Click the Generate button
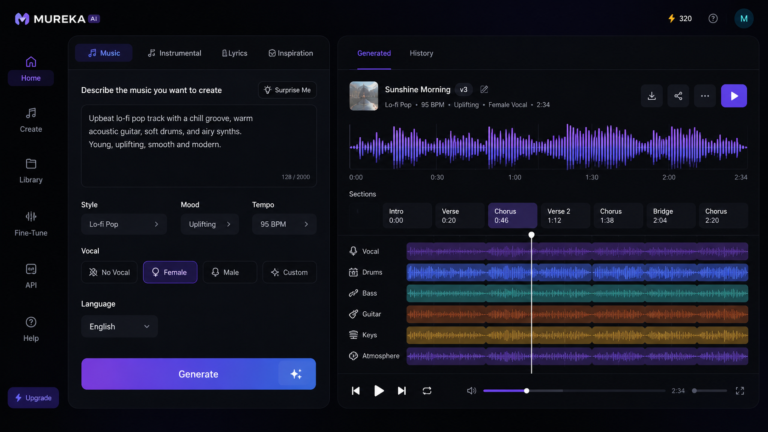This screenshot has width=768, height=432. [x=198, y=374]
